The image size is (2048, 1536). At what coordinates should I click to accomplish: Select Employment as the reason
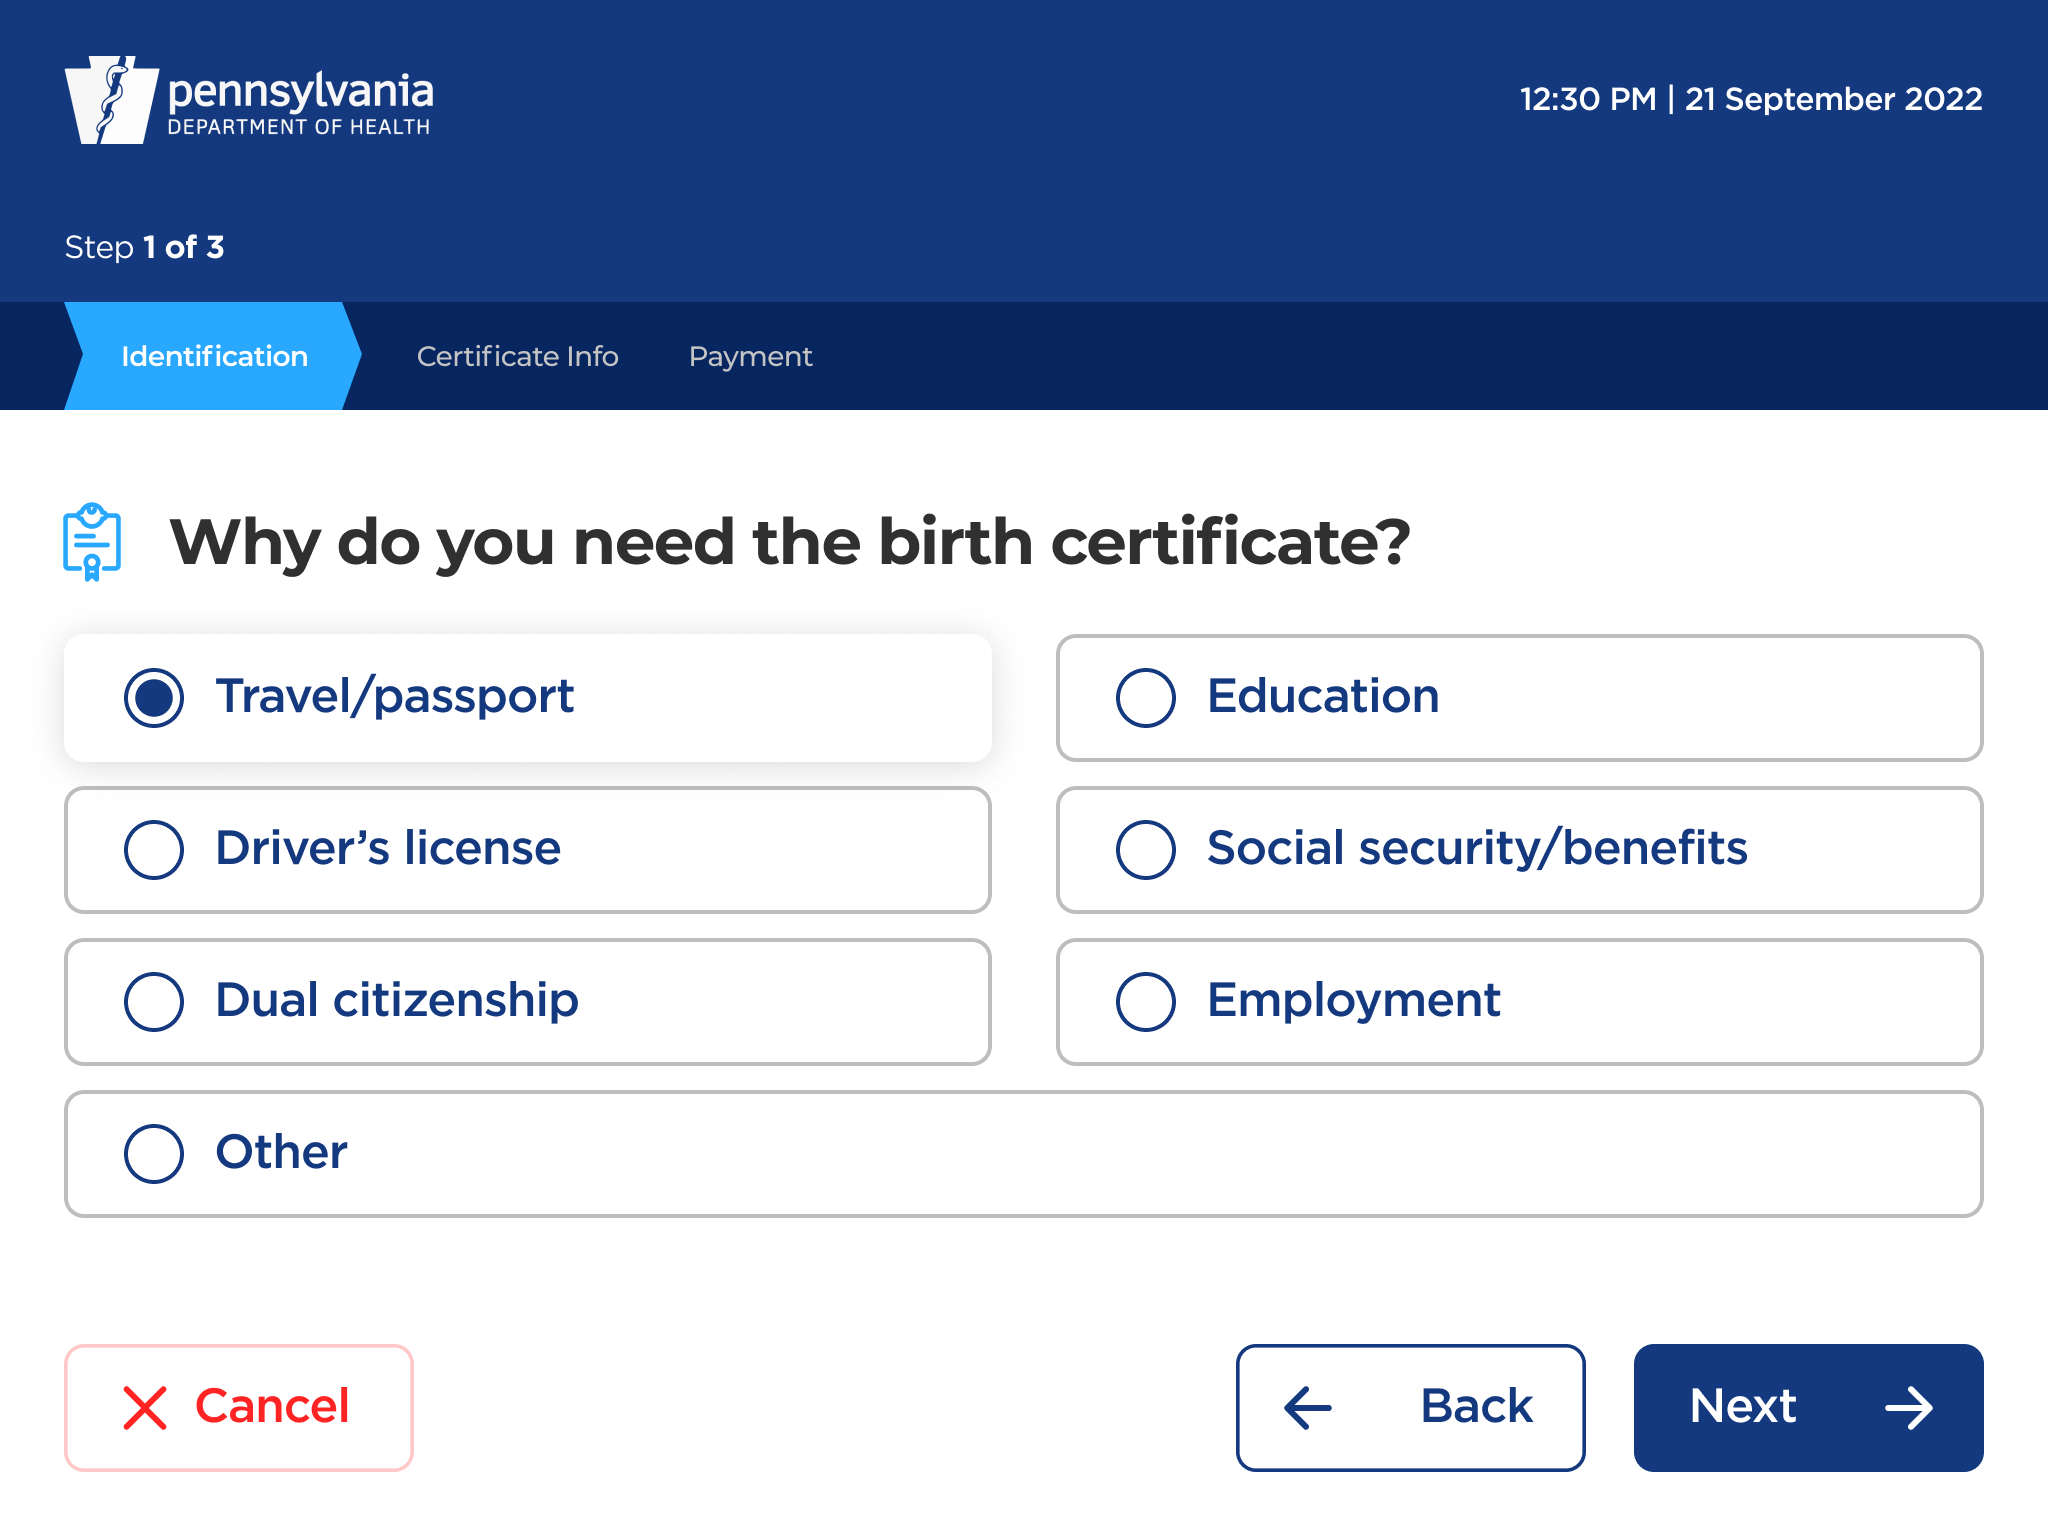point(1146,1002)
